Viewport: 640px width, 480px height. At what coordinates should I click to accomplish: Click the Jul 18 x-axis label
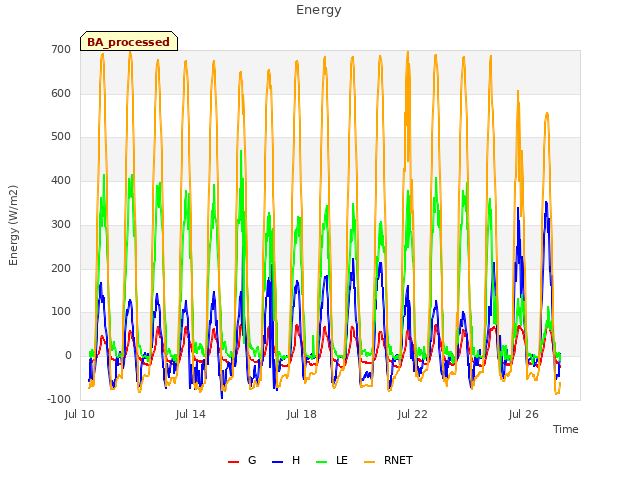coord(302,415)
